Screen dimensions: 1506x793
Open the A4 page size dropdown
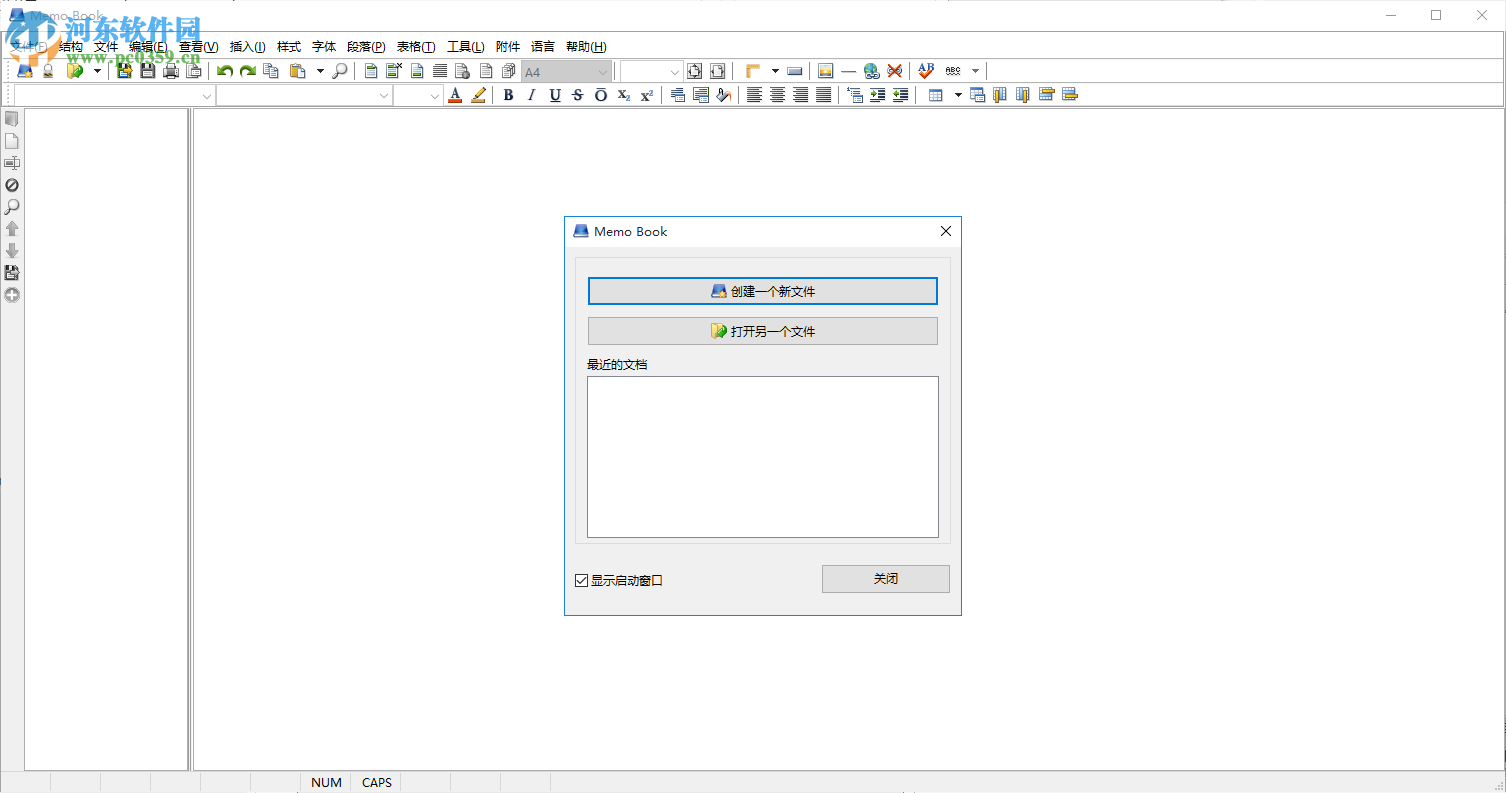tap(603, 72)
